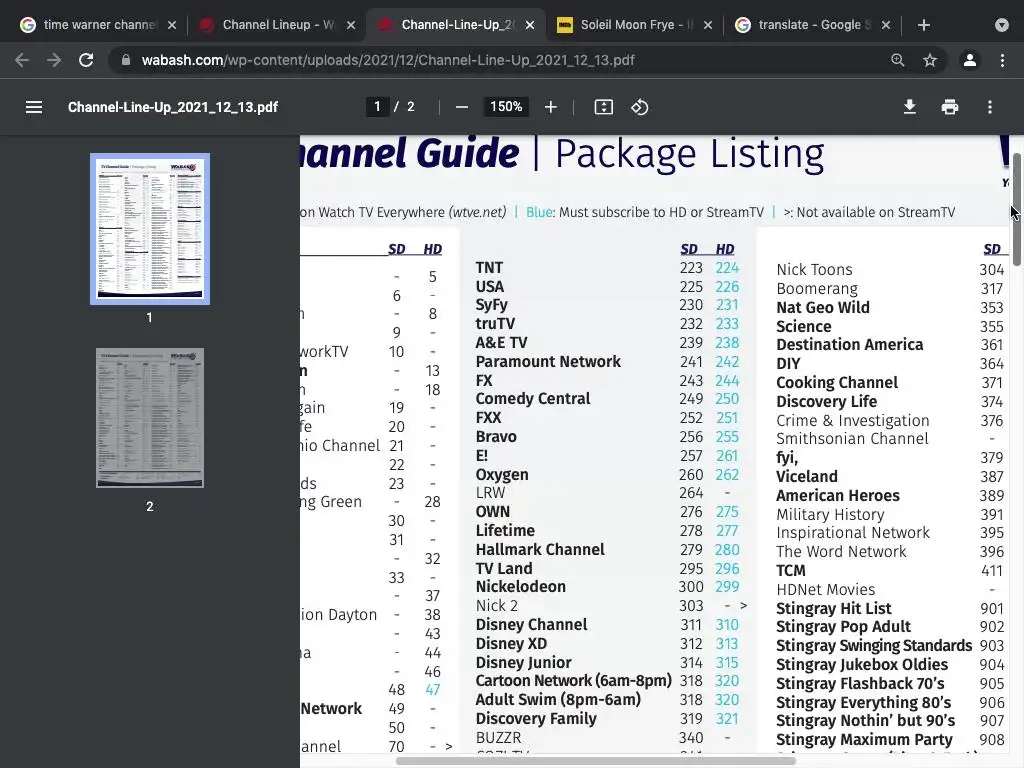This screenshot has height=768, width=1024.
Task: Click Cartoon Network (6am-8pm) entry
Action: point(573,680)
